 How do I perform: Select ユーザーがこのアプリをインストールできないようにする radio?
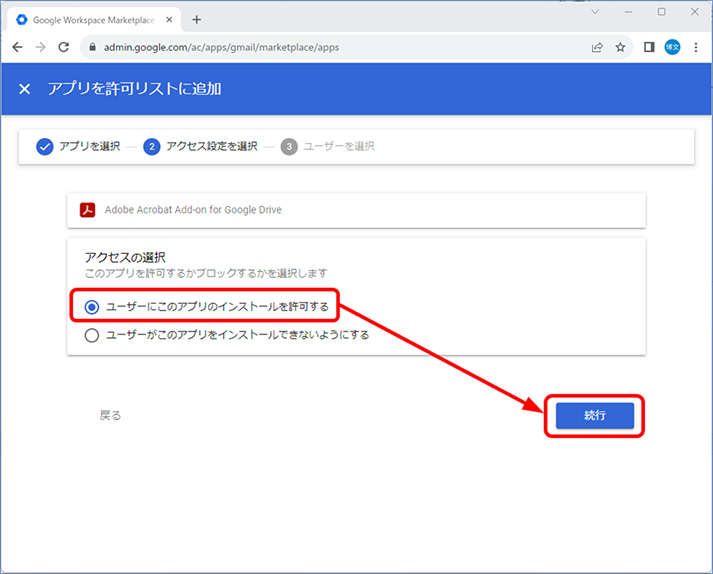click(92, 336)
